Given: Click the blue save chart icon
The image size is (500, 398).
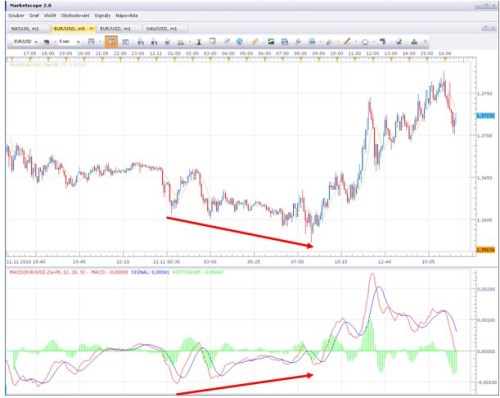Looking at the screenshot, I should 285,42.
